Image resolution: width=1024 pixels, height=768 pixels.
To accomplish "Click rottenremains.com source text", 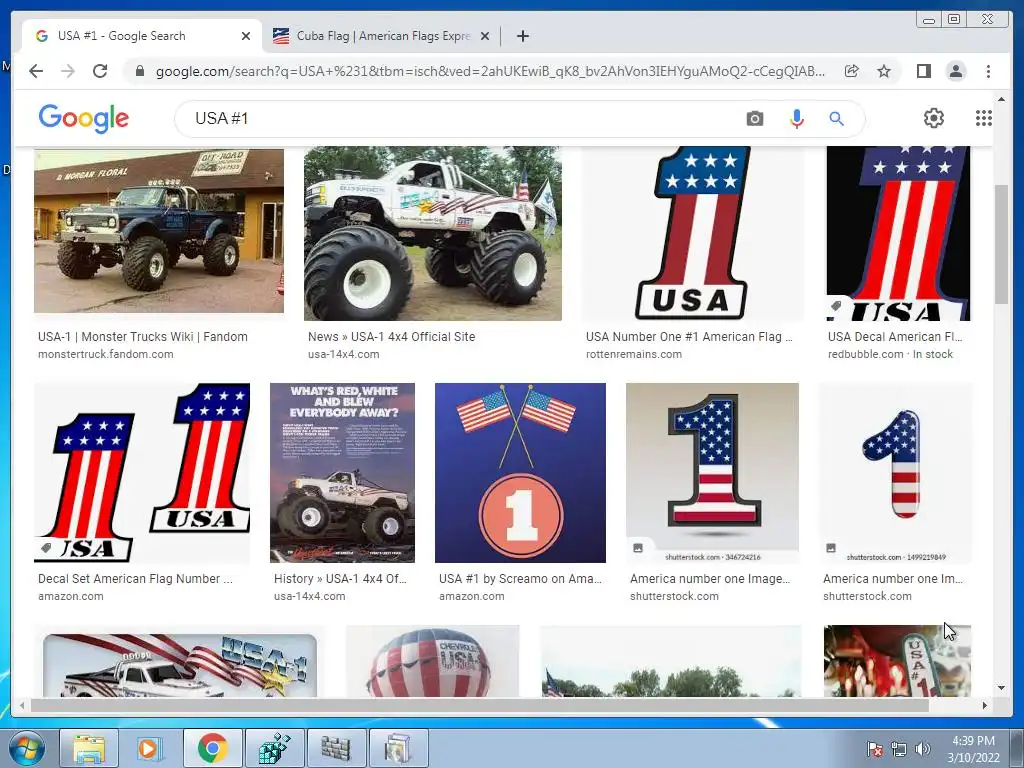I will [633, 354].
